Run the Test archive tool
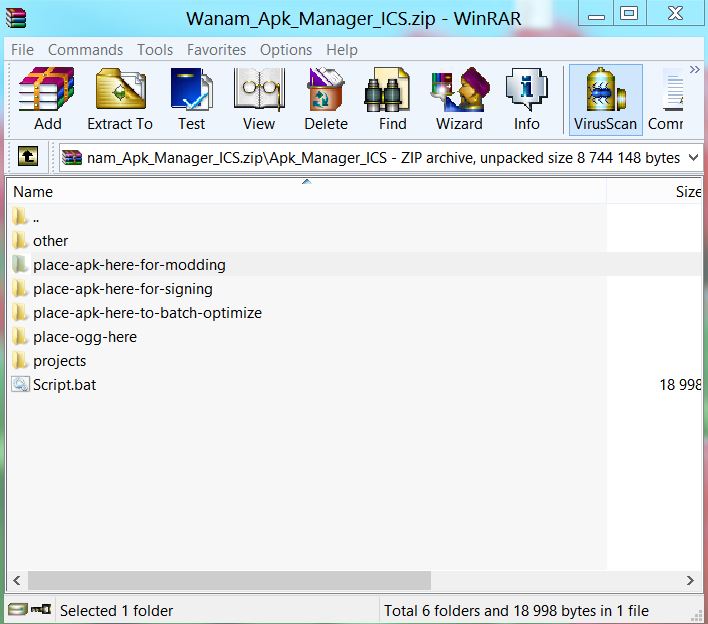Image resolution: width=708 pixels, height=624 pixels. (x=191, y=99)
